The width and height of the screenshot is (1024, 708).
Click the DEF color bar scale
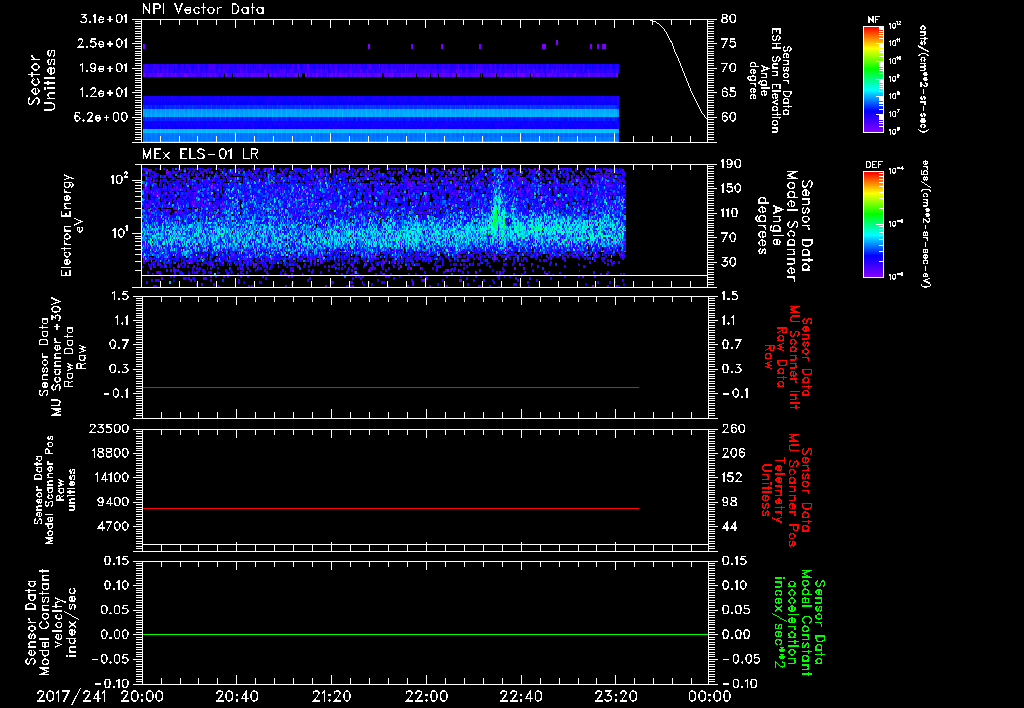pos(873,224)
